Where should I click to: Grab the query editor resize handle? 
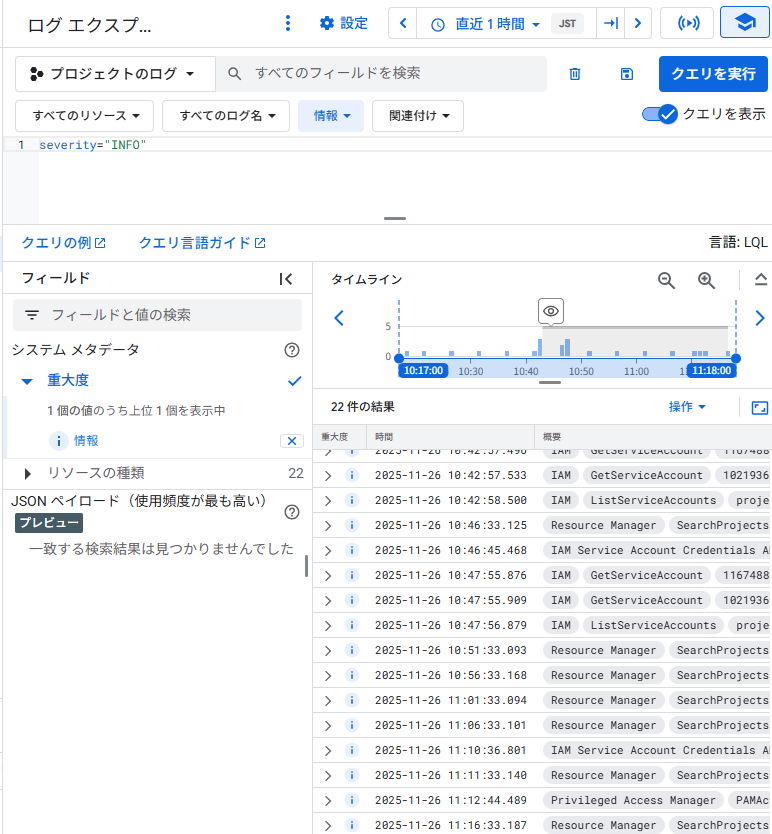click(395, 218)
